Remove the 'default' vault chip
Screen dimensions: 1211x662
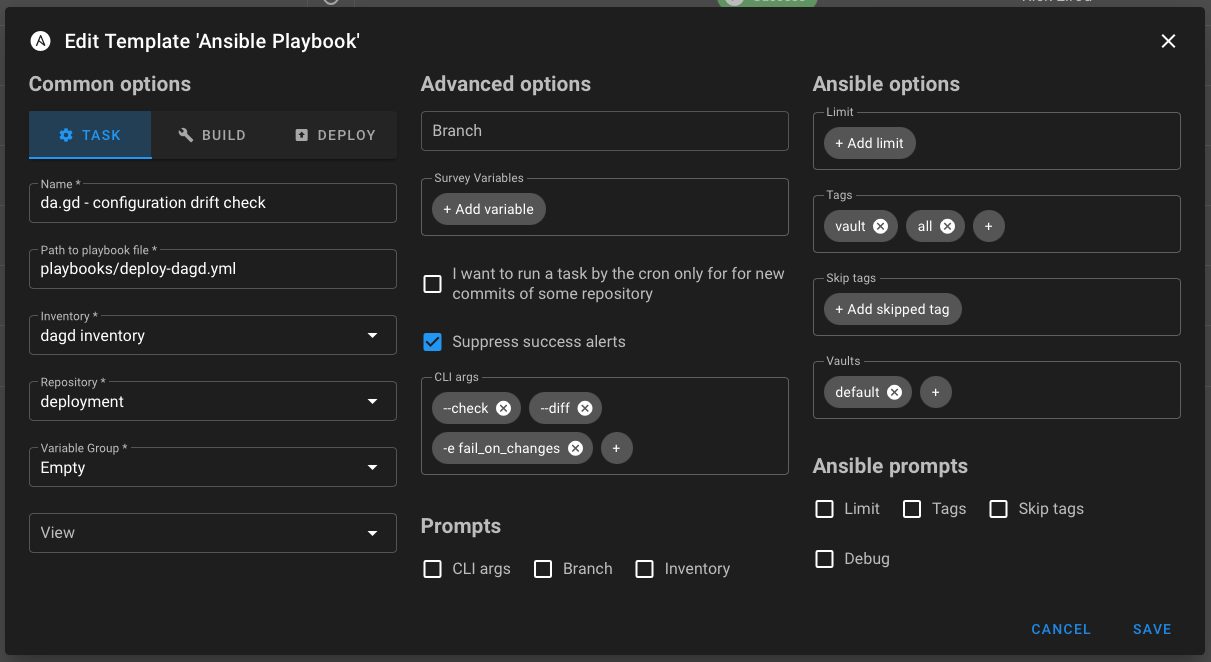894,392
